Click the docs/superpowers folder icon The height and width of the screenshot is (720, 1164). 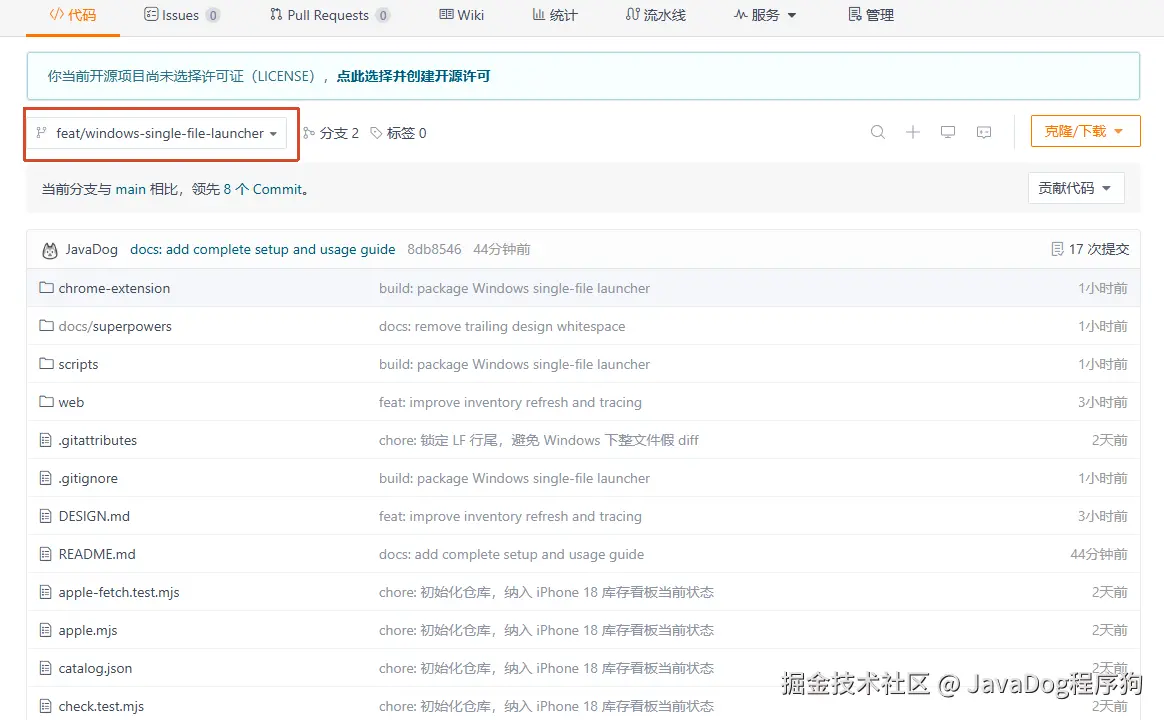[46, 325]
